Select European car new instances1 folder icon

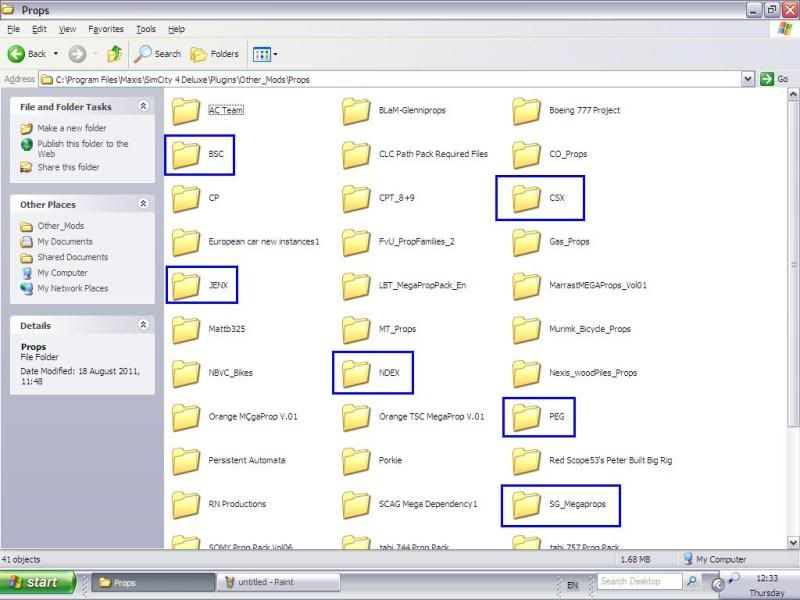[x=186, y=242]
